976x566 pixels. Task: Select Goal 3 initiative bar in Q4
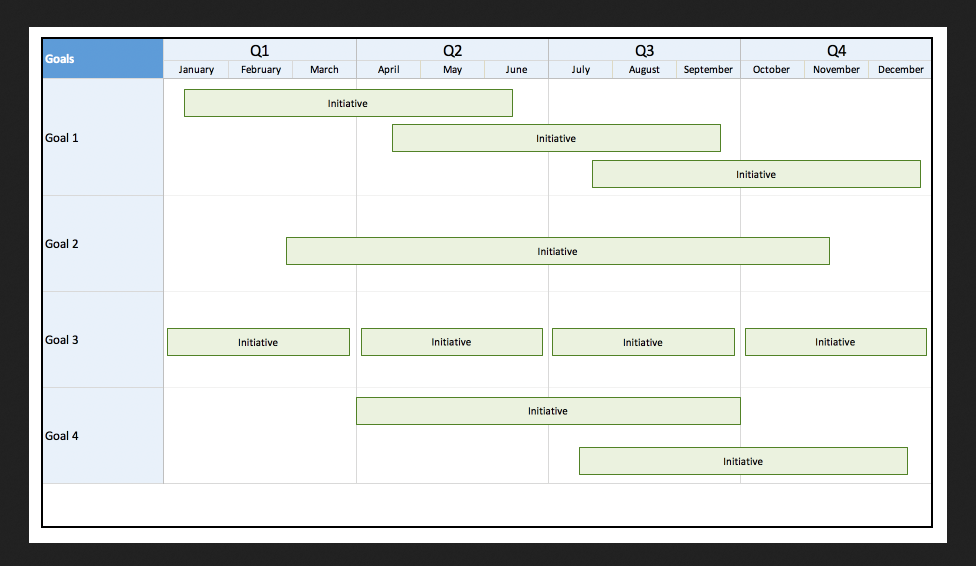[x=835, y=342]
